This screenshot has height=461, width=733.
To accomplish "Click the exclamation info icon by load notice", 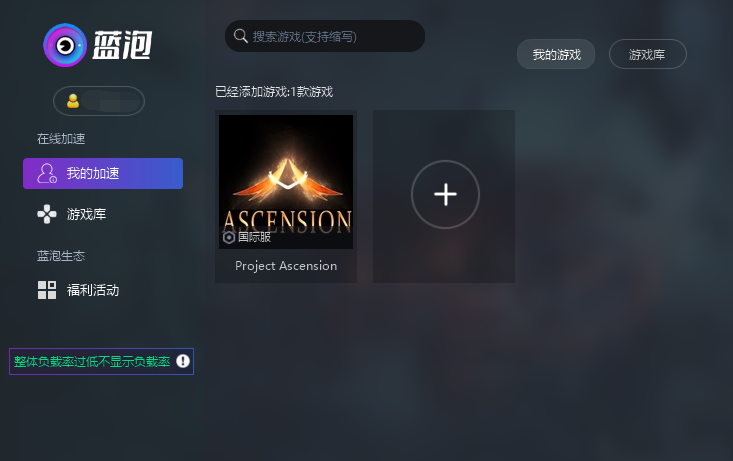I will (183, 361).
